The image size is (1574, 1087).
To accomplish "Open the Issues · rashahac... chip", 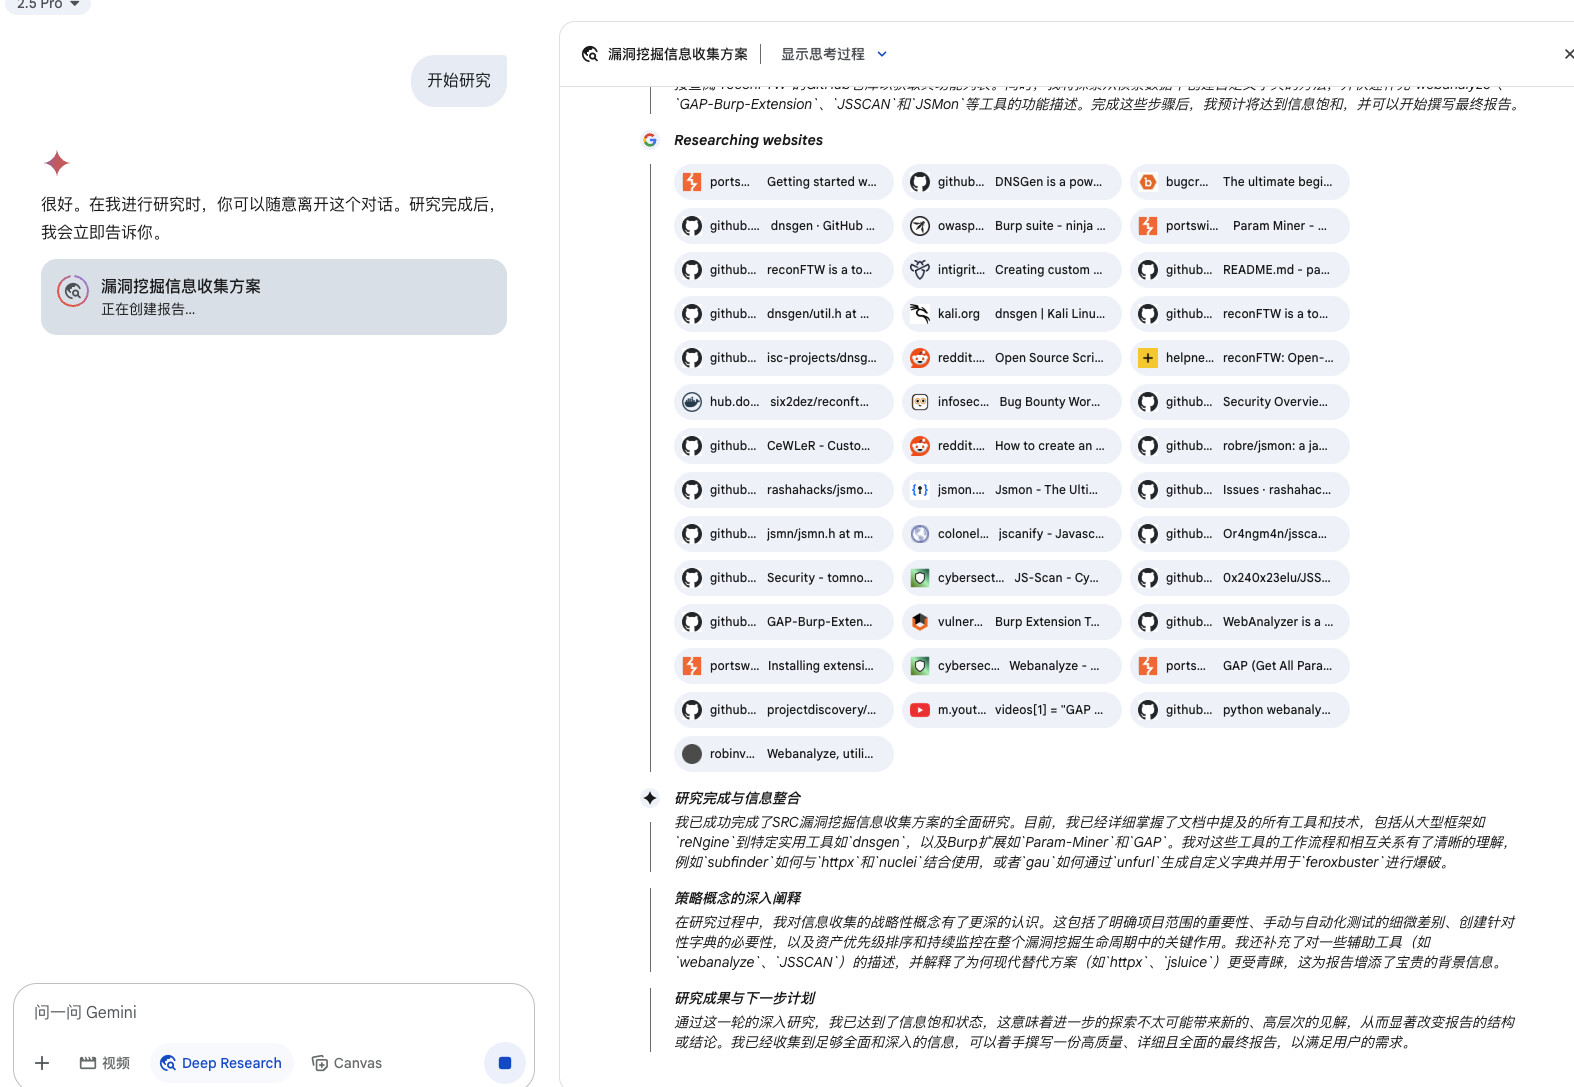I will click(1239, 490).
